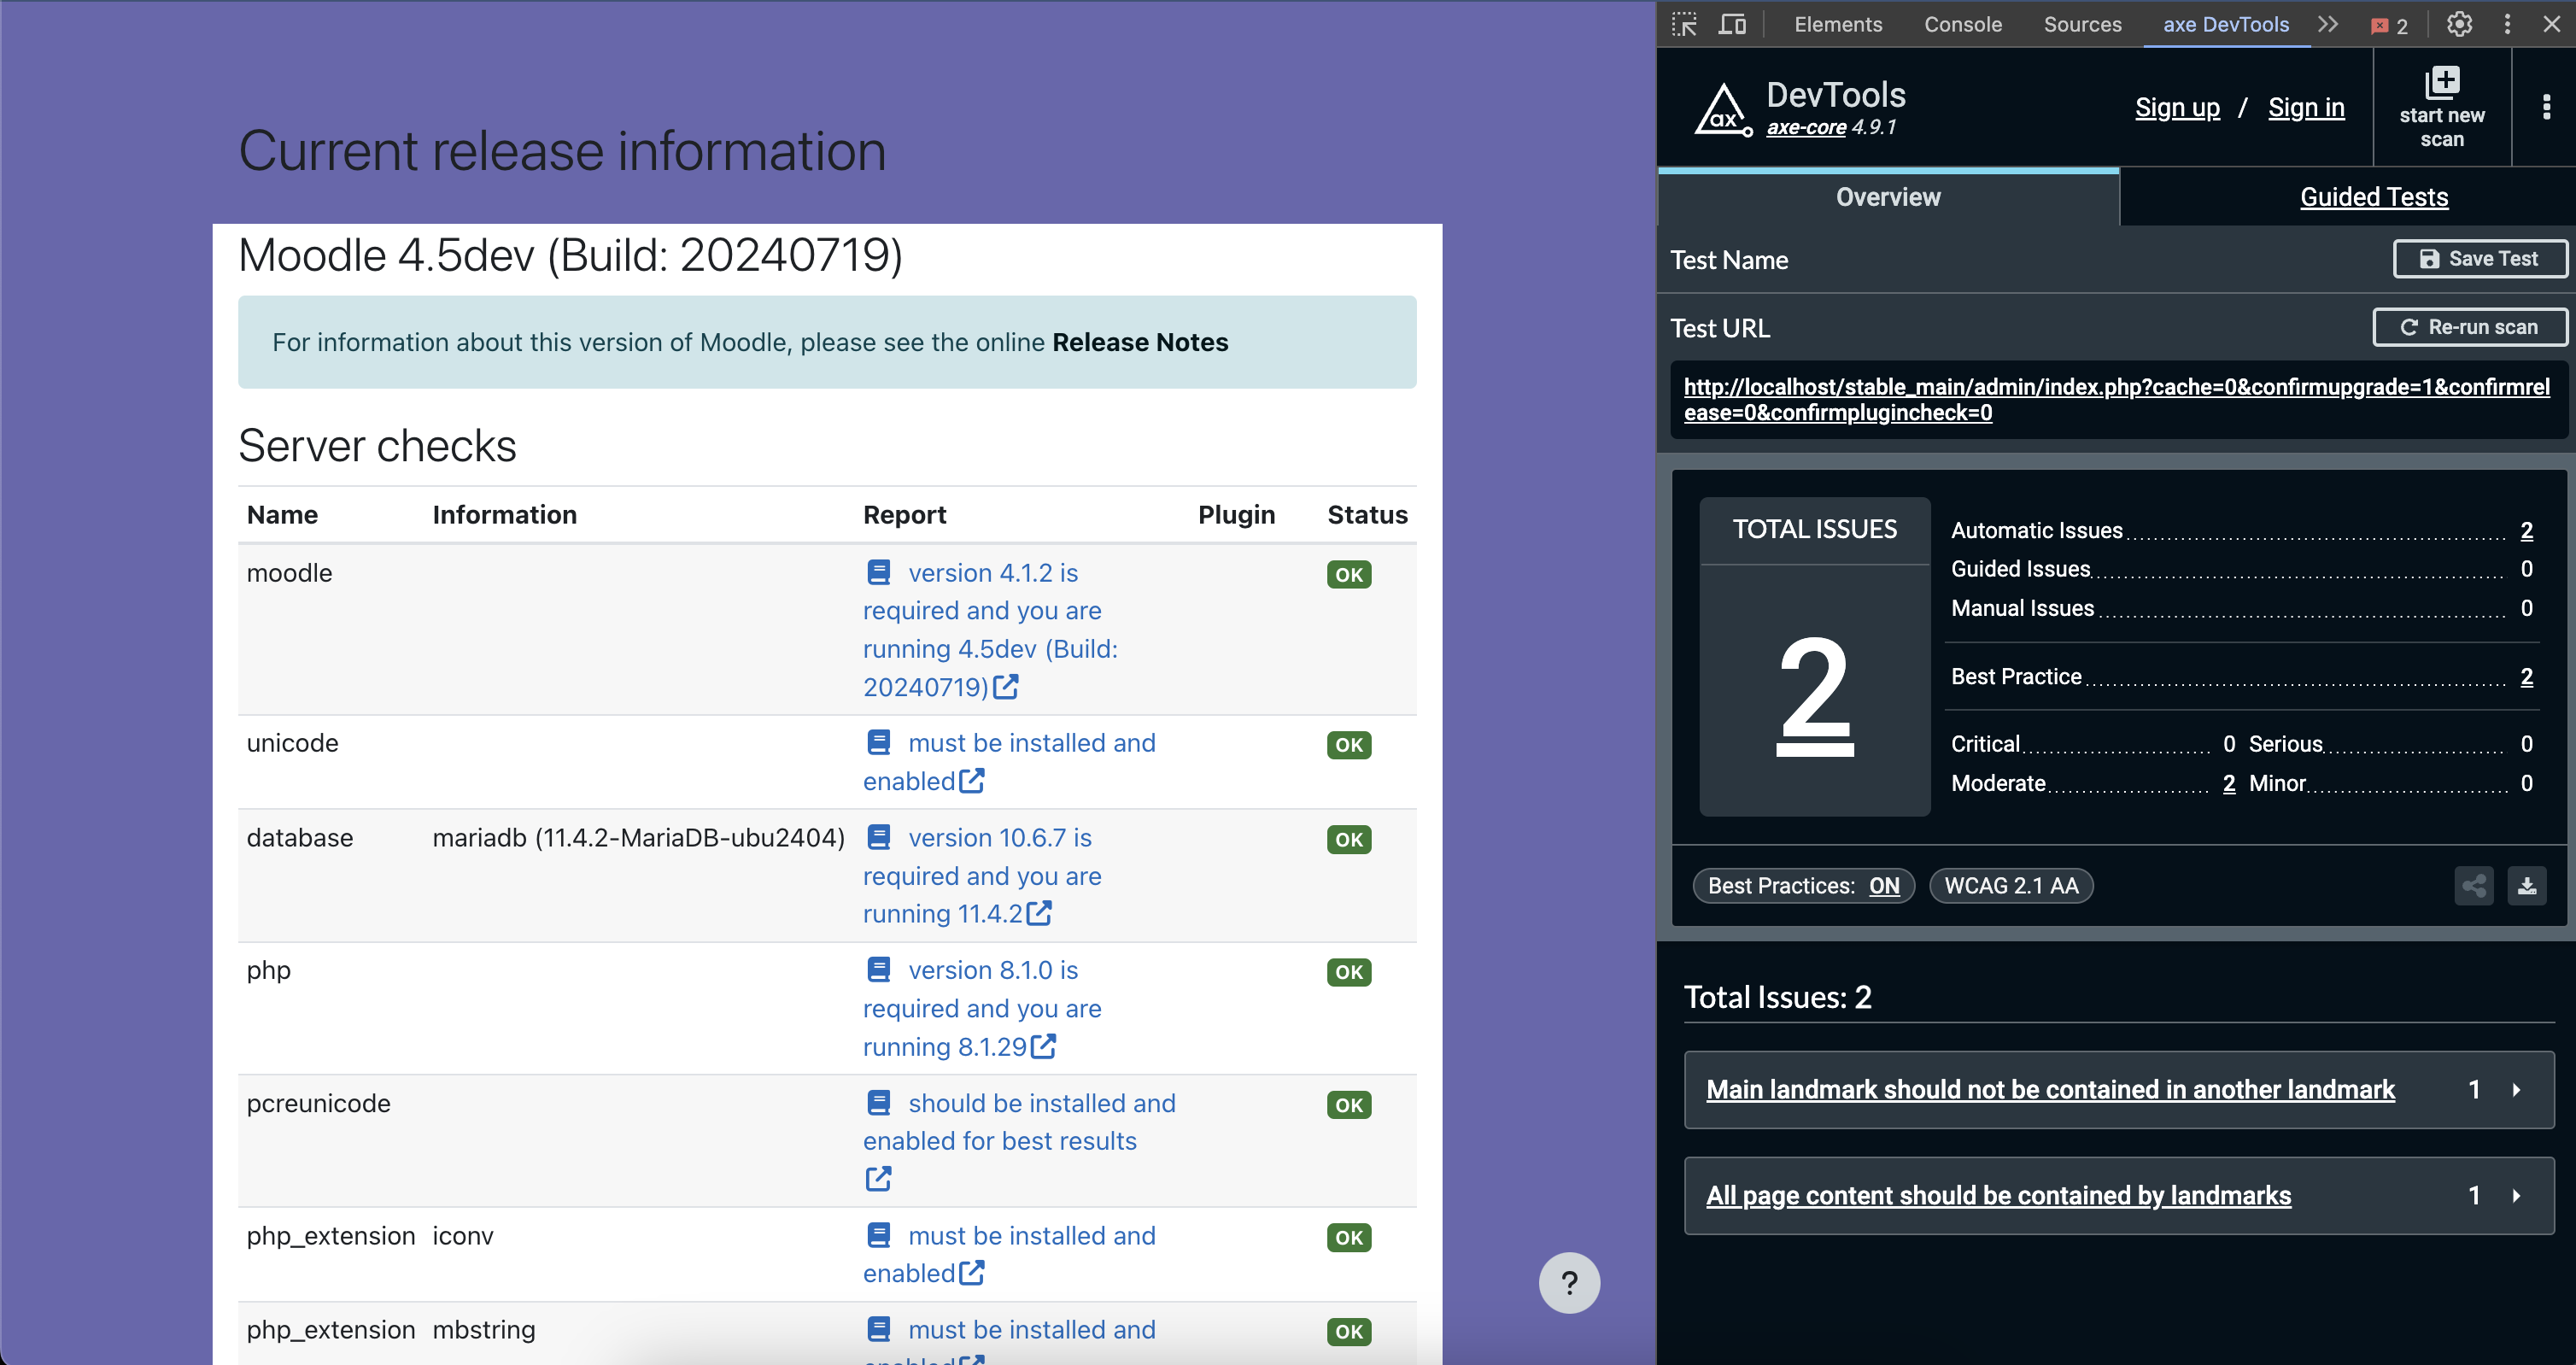Open version 8.1.0 is required report link
Image resolution: width=2576 pixels, height=1365 pixels.
tap(982, 1009)
